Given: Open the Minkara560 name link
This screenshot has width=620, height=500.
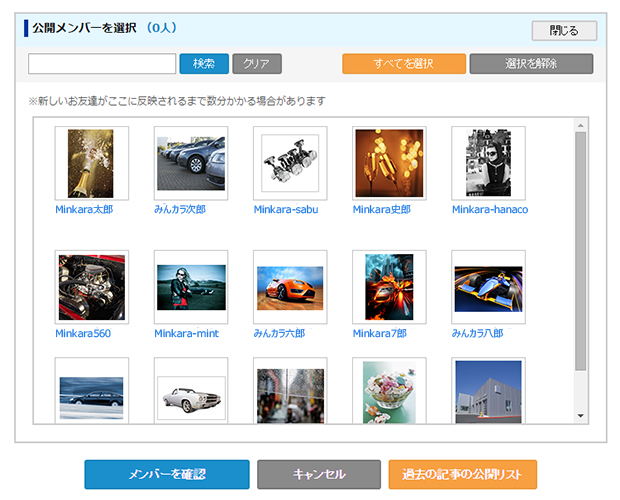Looking at the screenshot, I should click(x=83, y=334).
